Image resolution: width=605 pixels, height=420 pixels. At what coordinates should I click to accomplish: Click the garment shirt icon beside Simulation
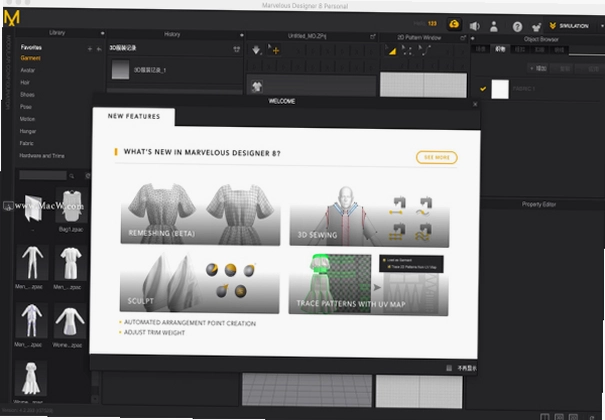coord(536,27)
